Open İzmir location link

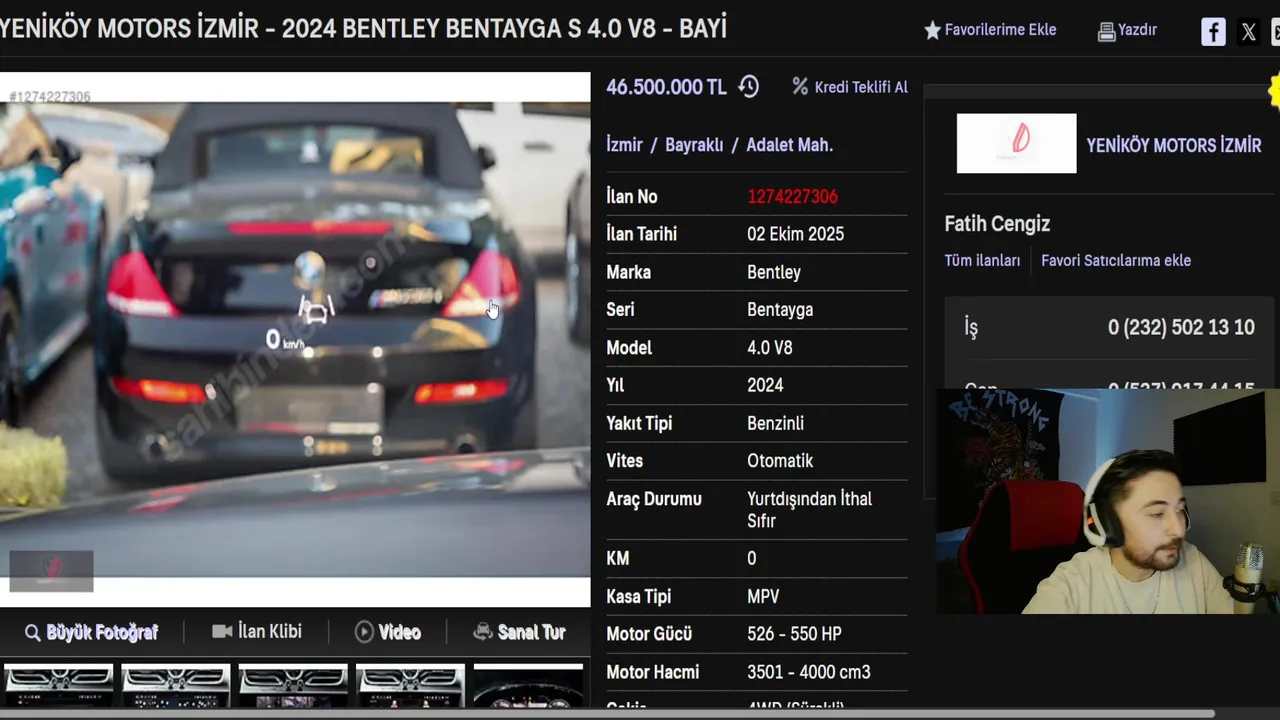[624, 145]
